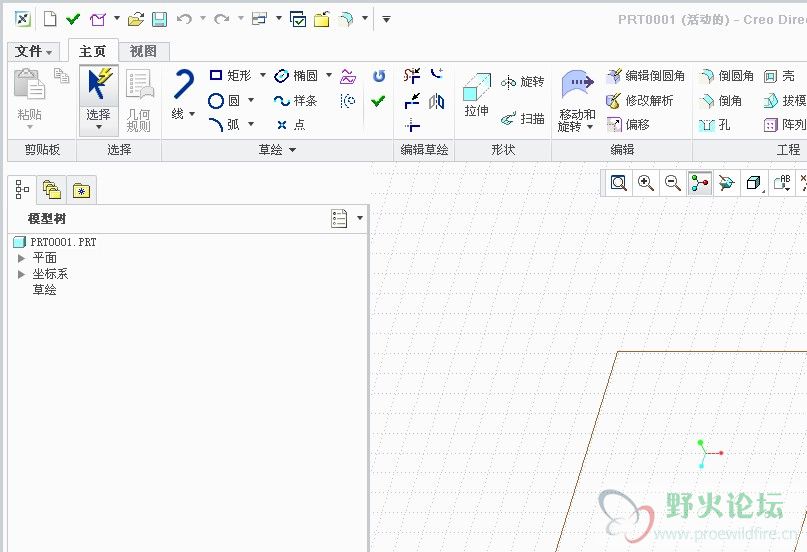807x552 pixels.
Task: Click the 拉伸 (Extrude) tool
Action: coord(477,96)
